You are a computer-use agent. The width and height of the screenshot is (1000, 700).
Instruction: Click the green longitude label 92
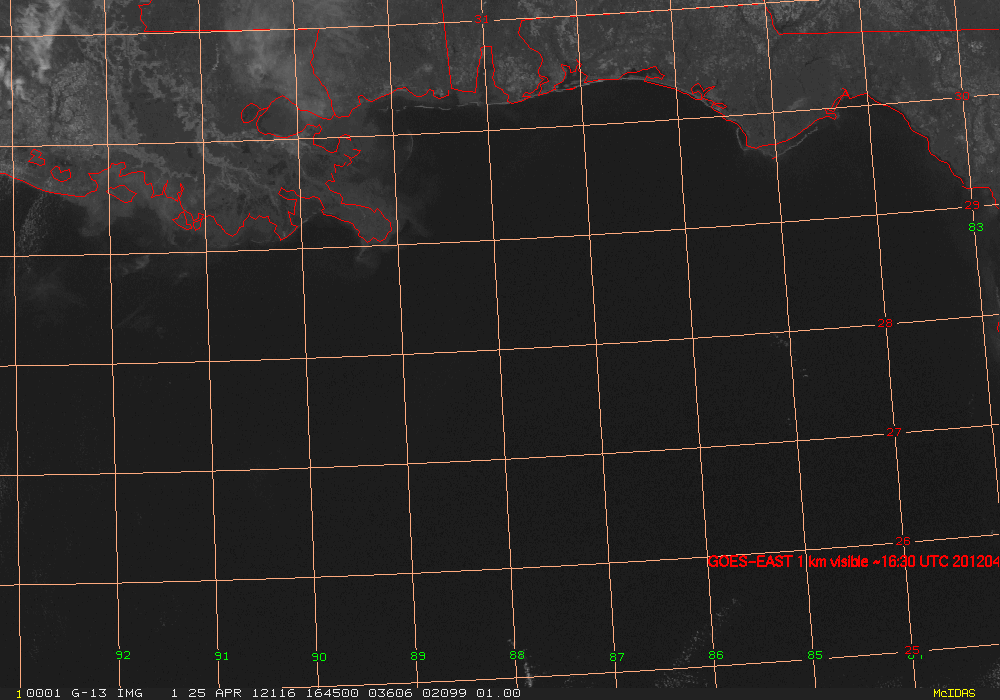123,655
